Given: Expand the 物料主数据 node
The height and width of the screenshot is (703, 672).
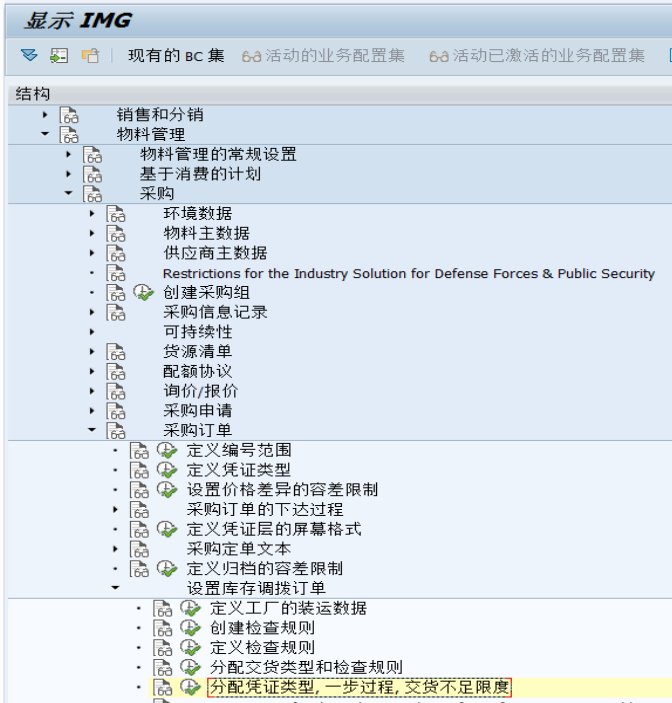Looking at the screenshot, I should pos(92,233).
